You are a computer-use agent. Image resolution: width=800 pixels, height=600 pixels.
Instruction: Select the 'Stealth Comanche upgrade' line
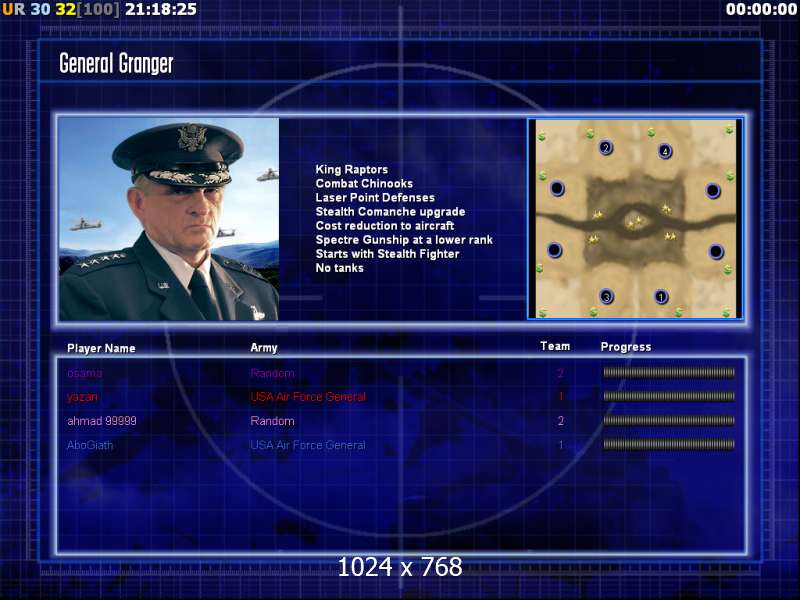point(390,211)
